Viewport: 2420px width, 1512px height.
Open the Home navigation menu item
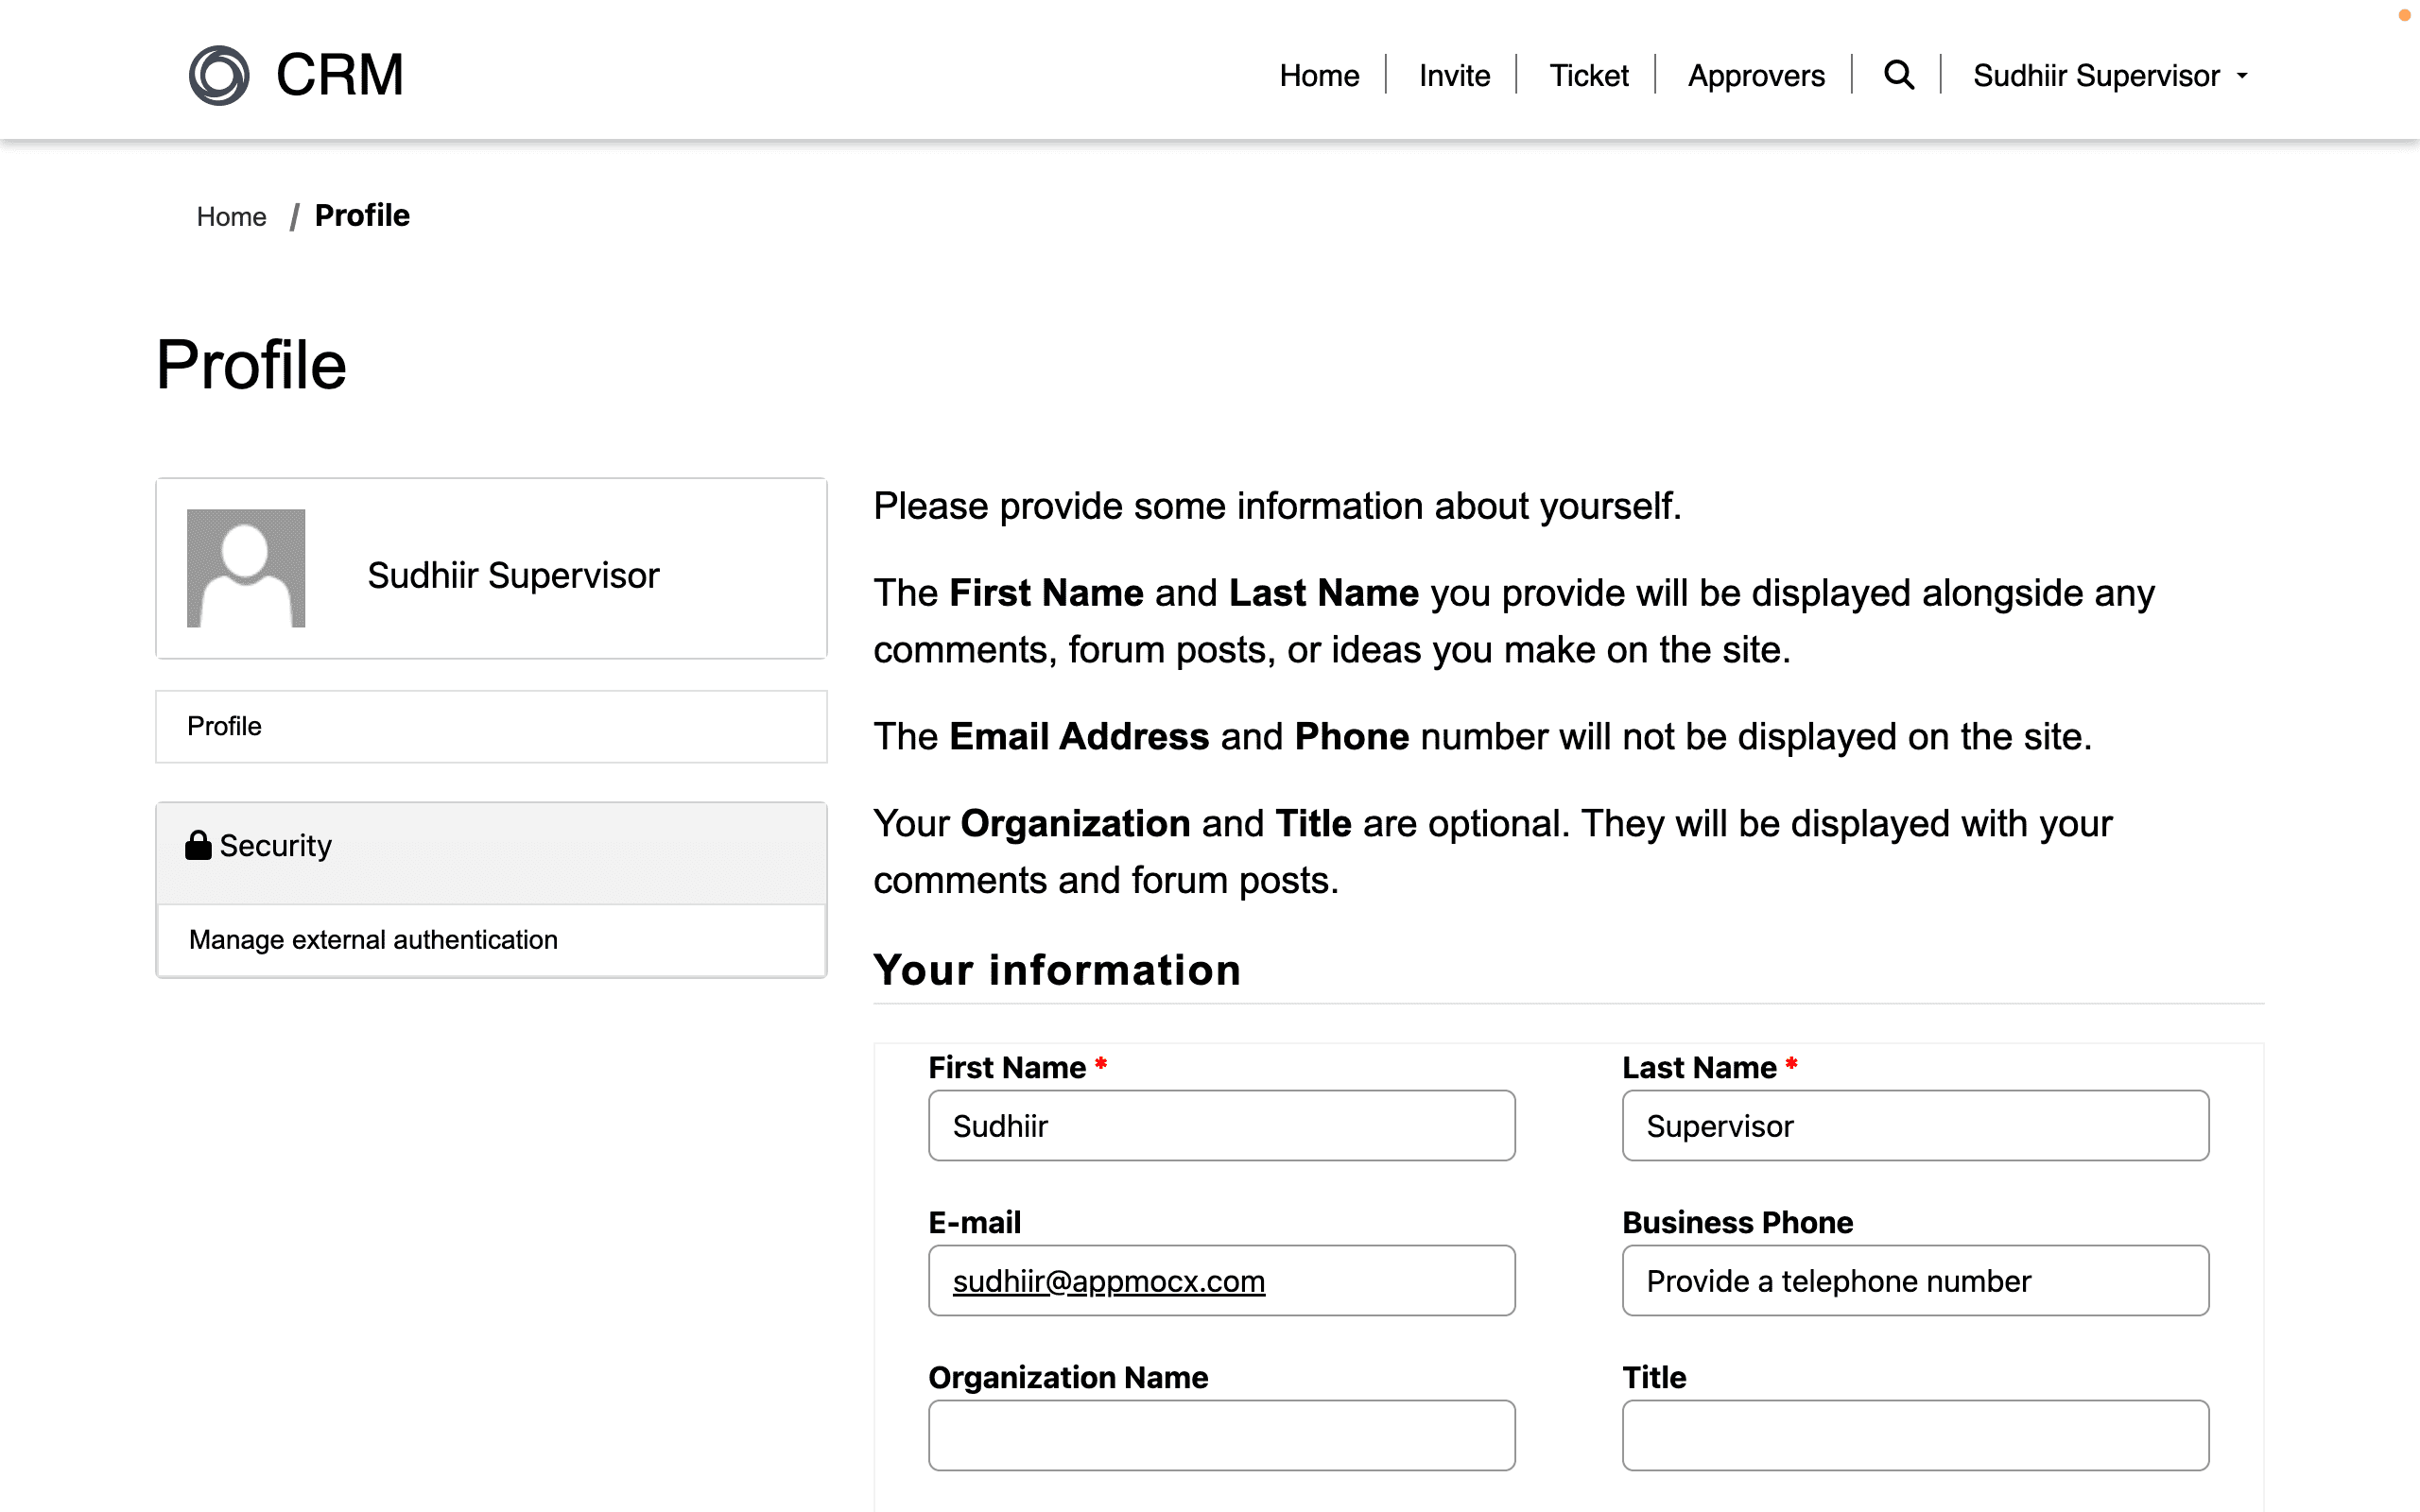[1319, 76]
